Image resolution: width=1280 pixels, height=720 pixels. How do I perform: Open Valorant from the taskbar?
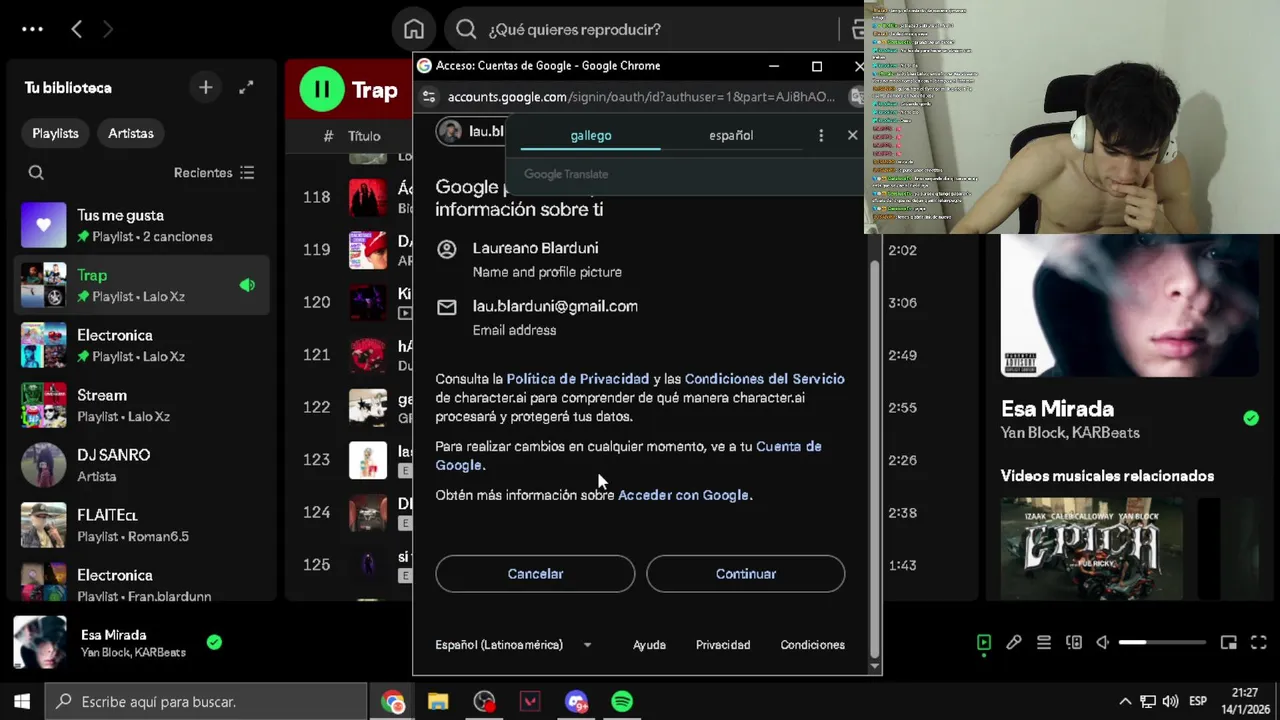(x=530, y=702)
